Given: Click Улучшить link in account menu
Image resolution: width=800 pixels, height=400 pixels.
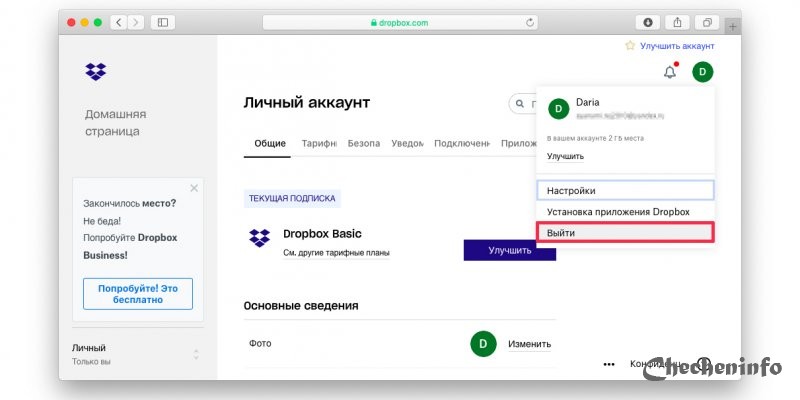Looking at the screenshot, I should coord(565,156).
